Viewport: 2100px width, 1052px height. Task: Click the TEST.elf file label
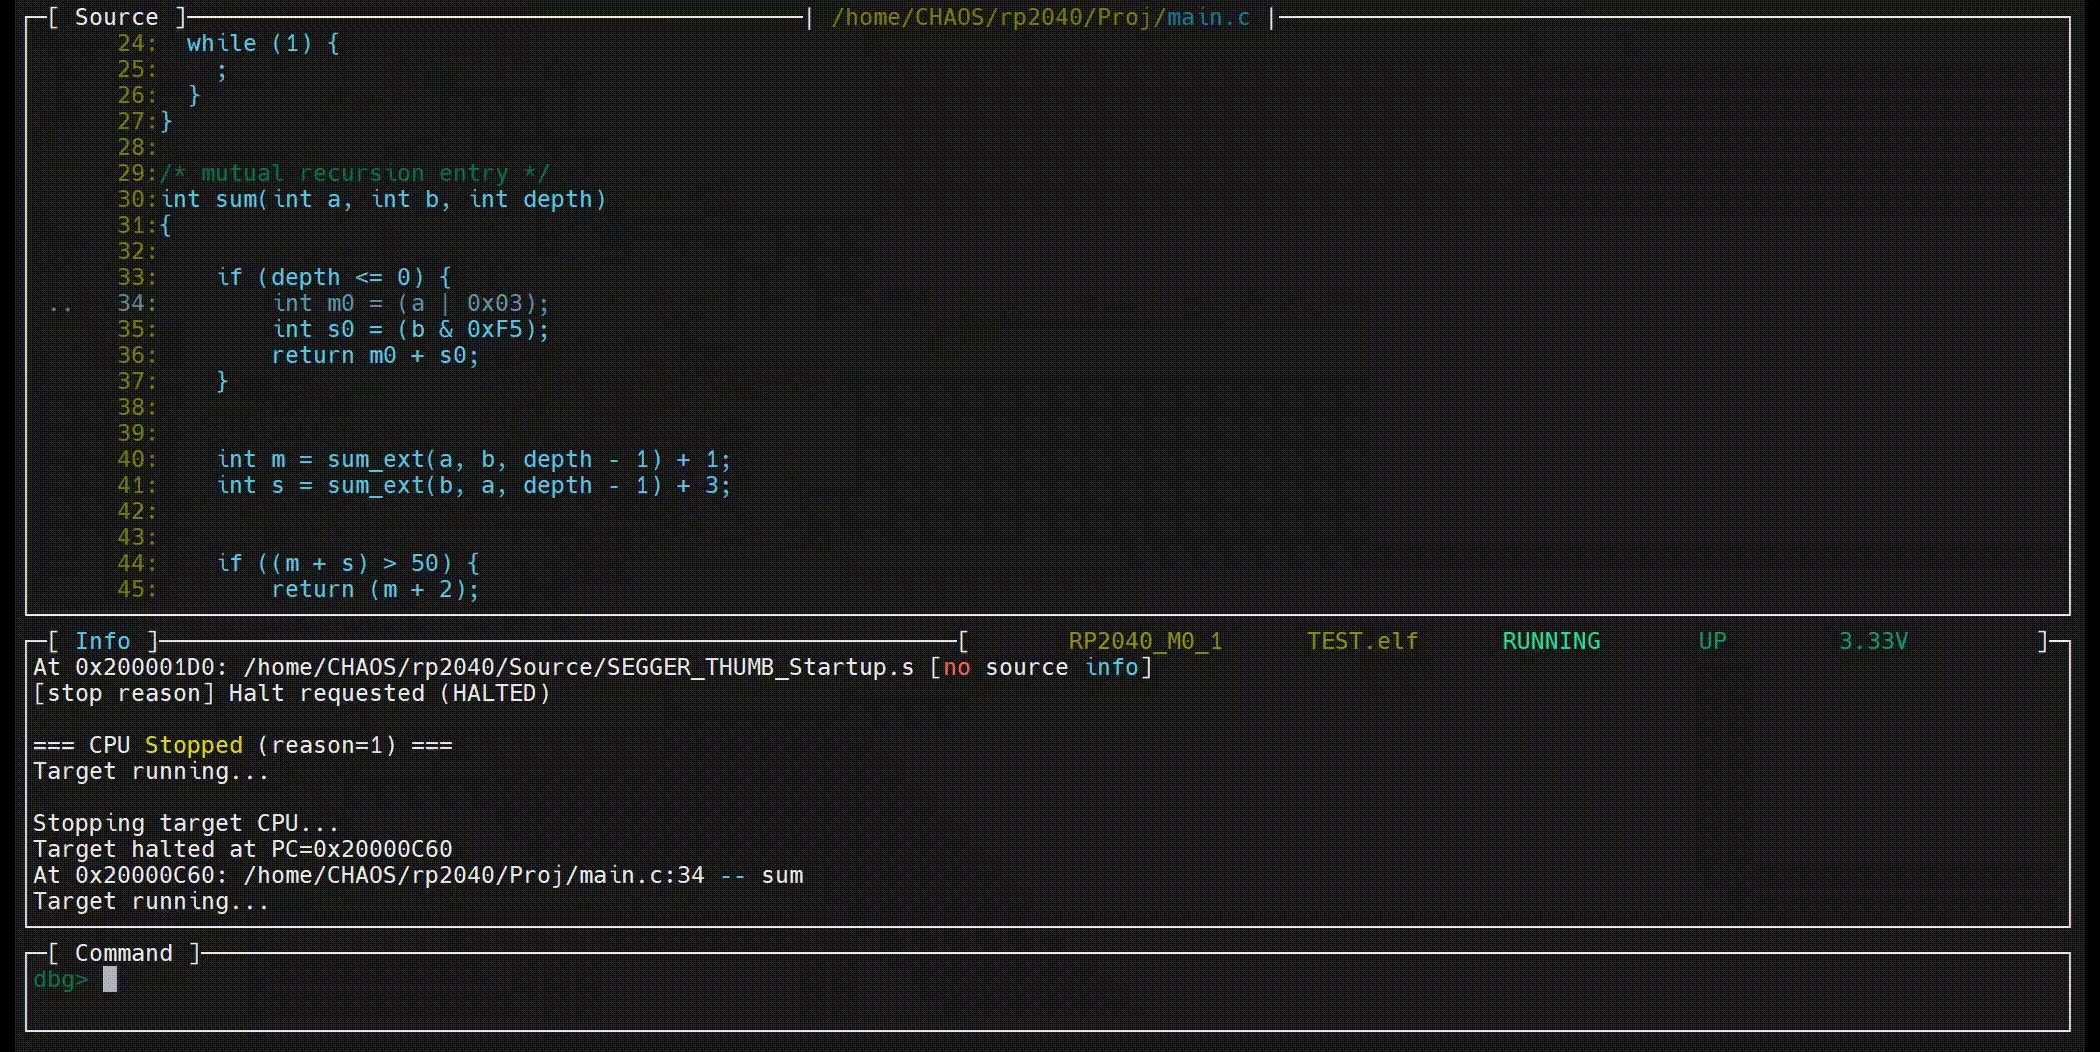[1362, 641]
